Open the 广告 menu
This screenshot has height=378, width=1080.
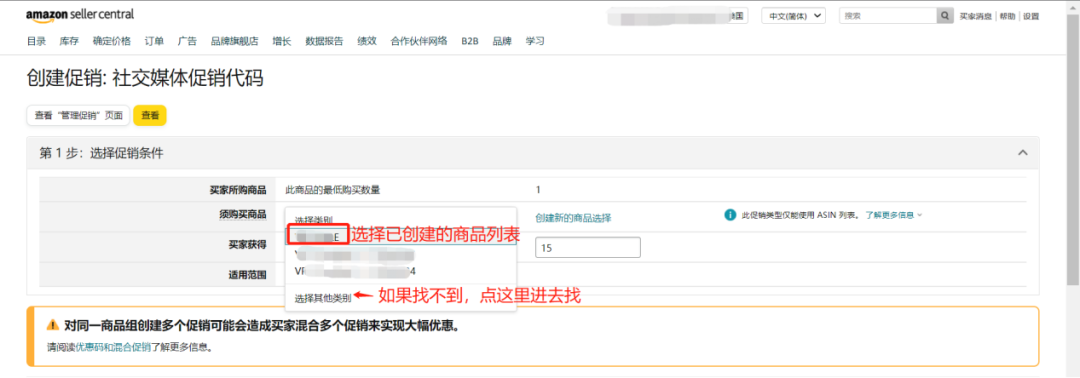(x=187, y=41)
